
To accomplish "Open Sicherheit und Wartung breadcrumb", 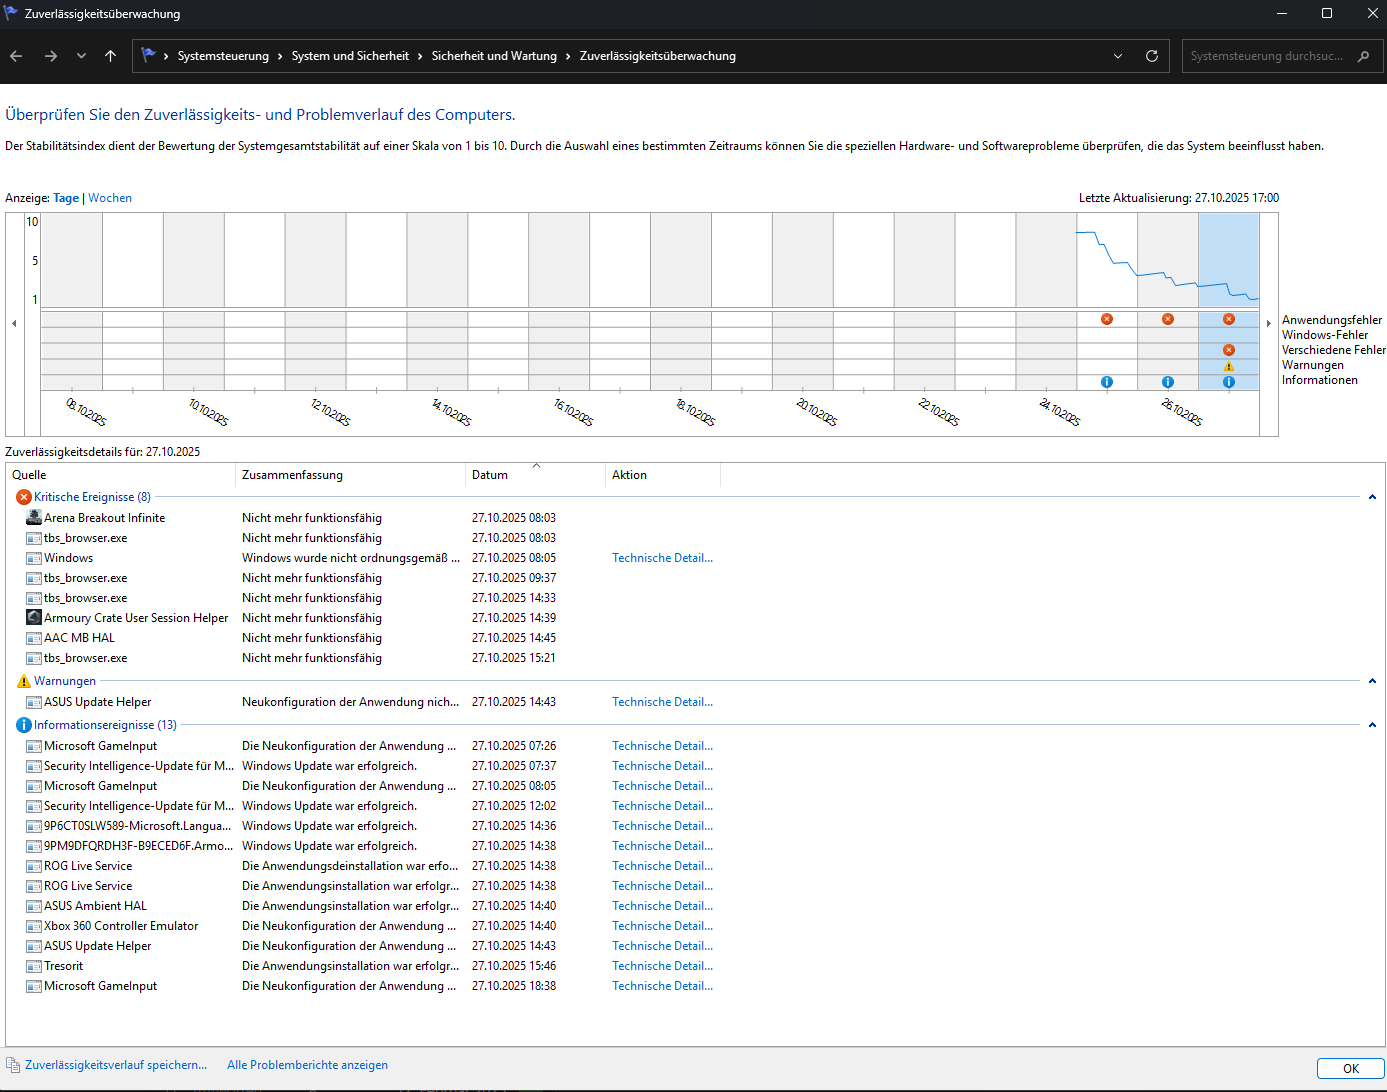I will click(494, 56).
